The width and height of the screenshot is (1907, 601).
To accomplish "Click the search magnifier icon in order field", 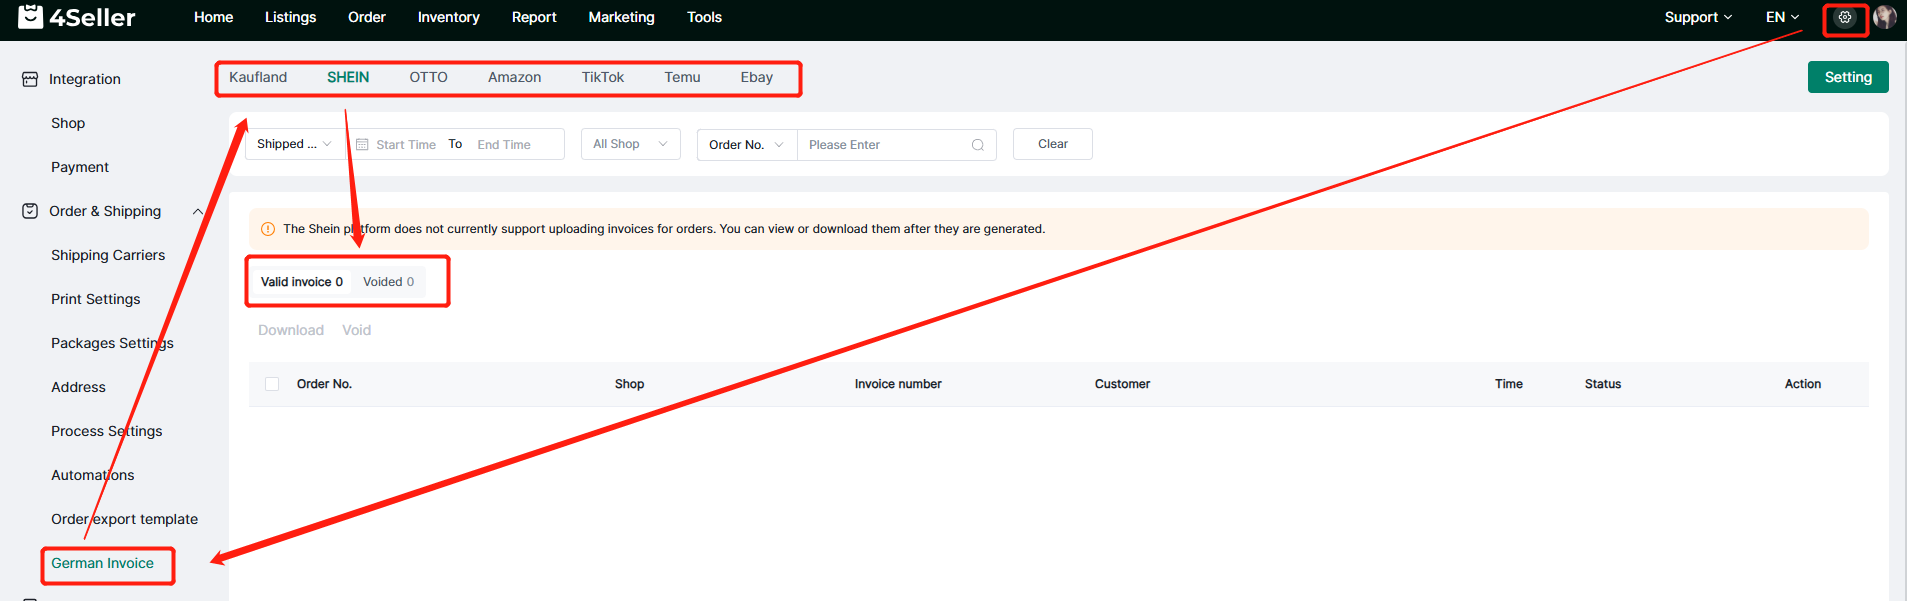I will (x=977, y=145).
